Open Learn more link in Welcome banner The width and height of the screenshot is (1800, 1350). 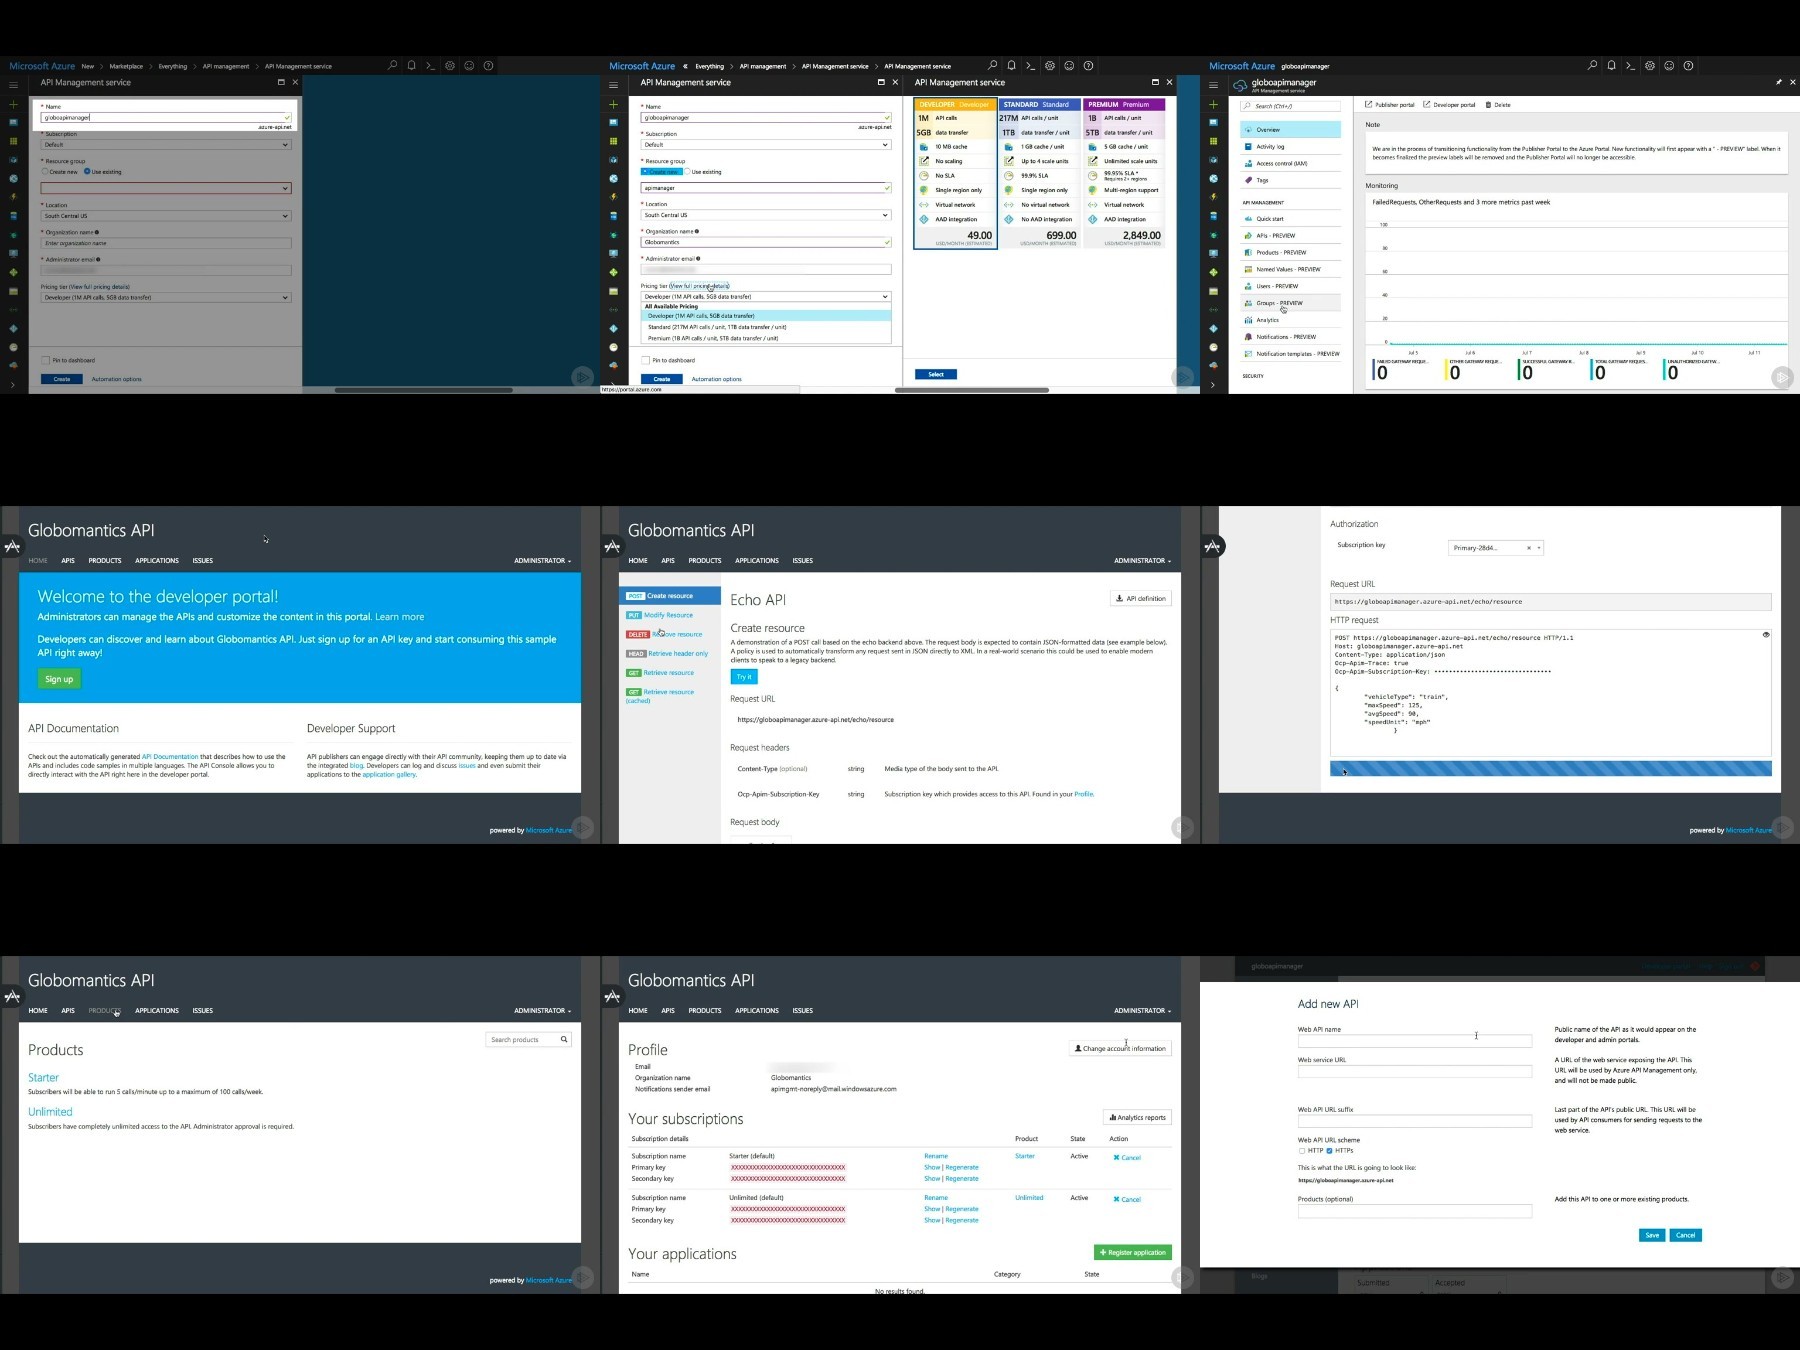[399, 617]
